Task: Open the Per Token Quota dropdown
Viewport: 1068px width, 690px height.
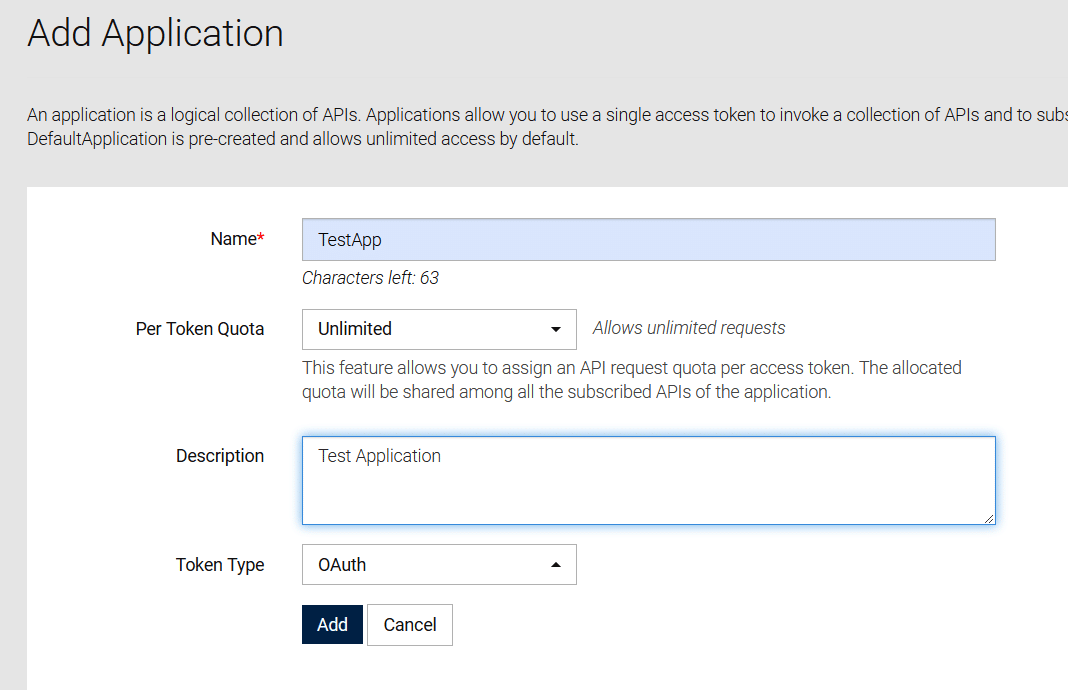Action: 438,329
